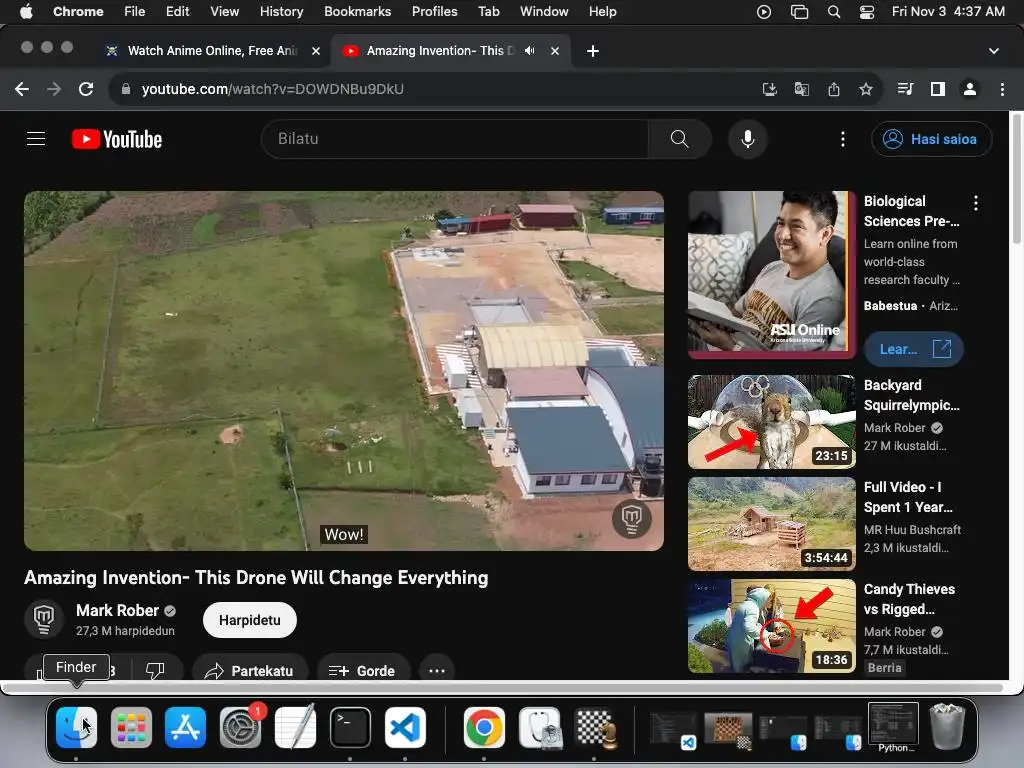Focus the Bilatu search field

click(x=455, y=138)
